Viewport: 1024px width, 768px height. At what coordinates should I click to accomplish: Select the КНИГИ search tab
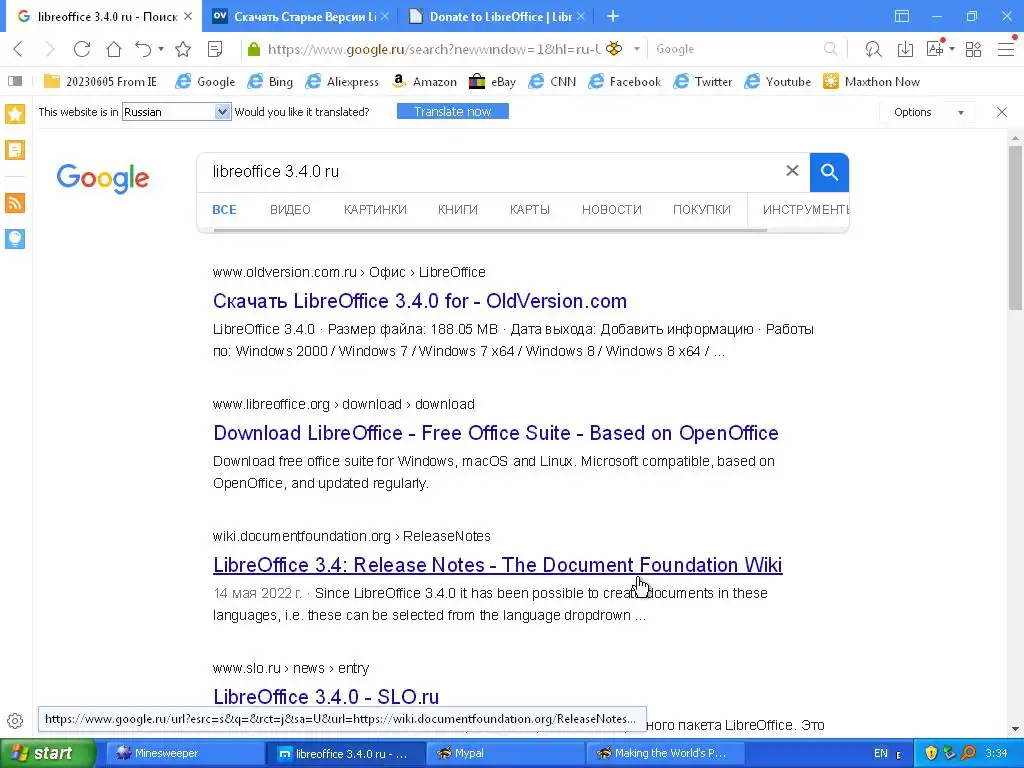(x=458, y=210)
